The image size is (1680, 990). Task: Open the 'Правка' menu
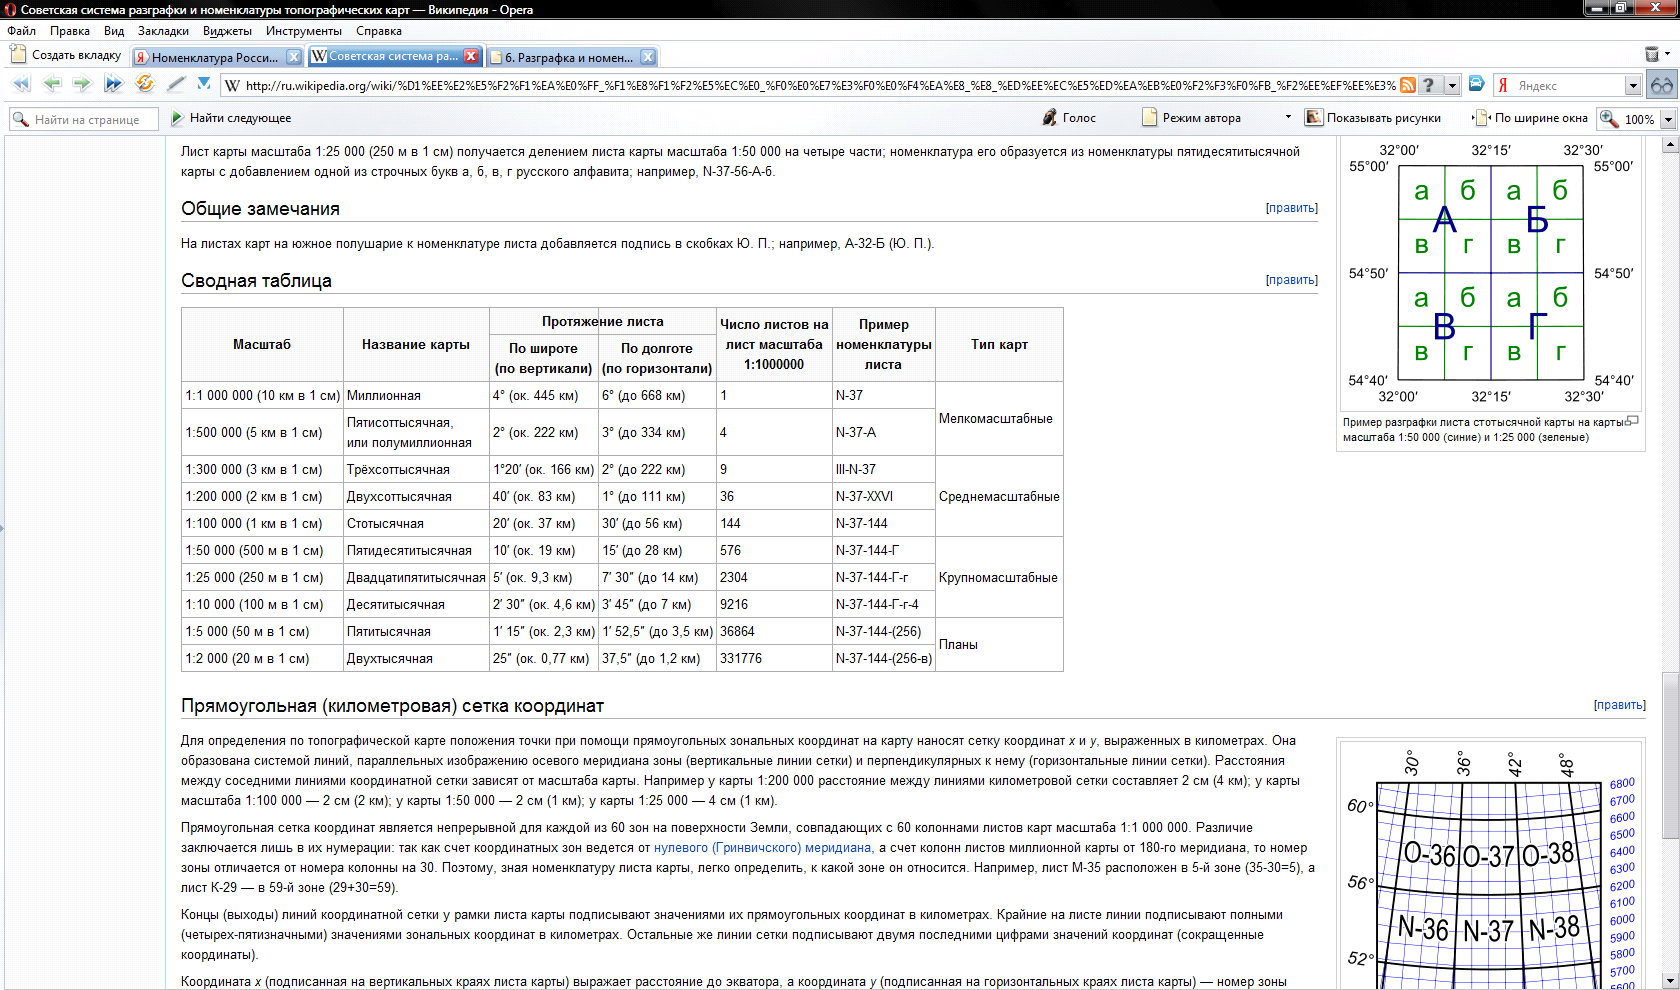(70, 31)
